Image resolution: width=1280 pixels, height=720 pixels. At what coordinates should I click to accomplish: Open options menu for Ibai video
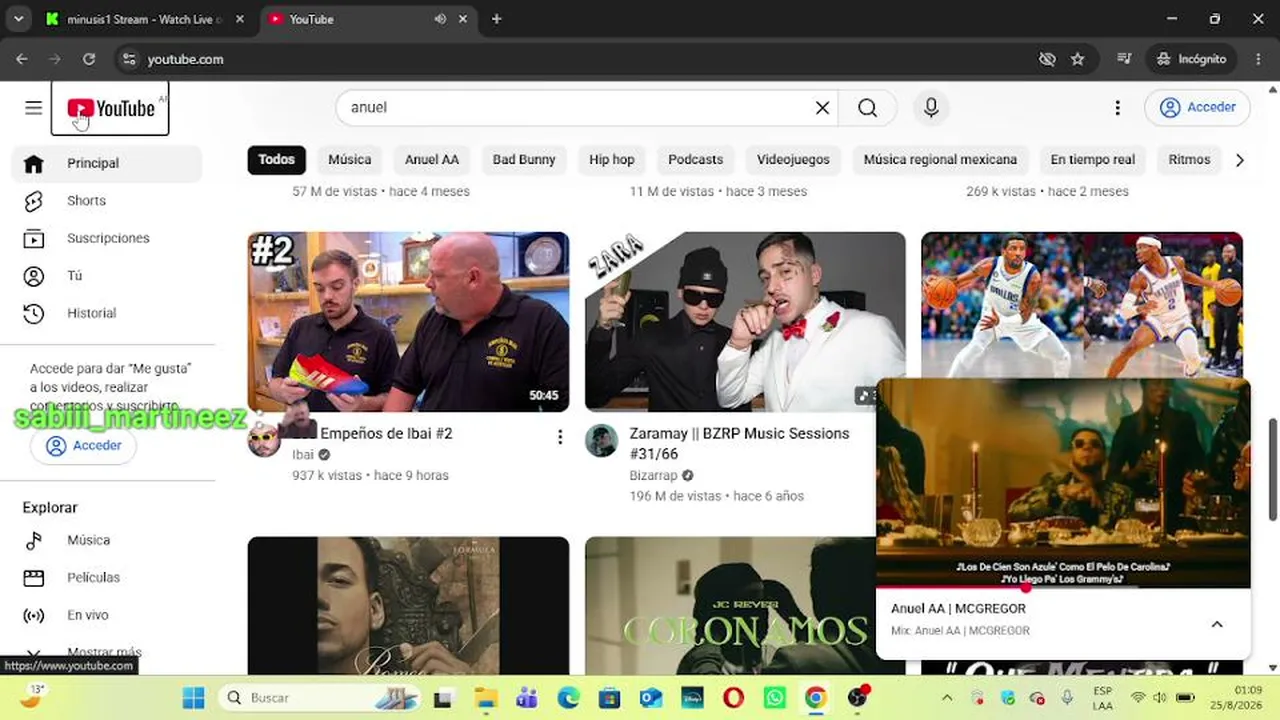tap(560, 437)
